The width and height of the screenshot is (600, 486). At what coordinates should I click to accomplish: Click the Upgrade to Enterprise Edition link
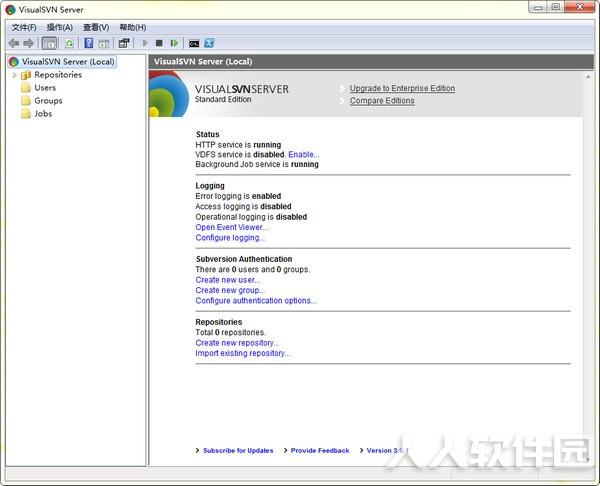point(402,88)
